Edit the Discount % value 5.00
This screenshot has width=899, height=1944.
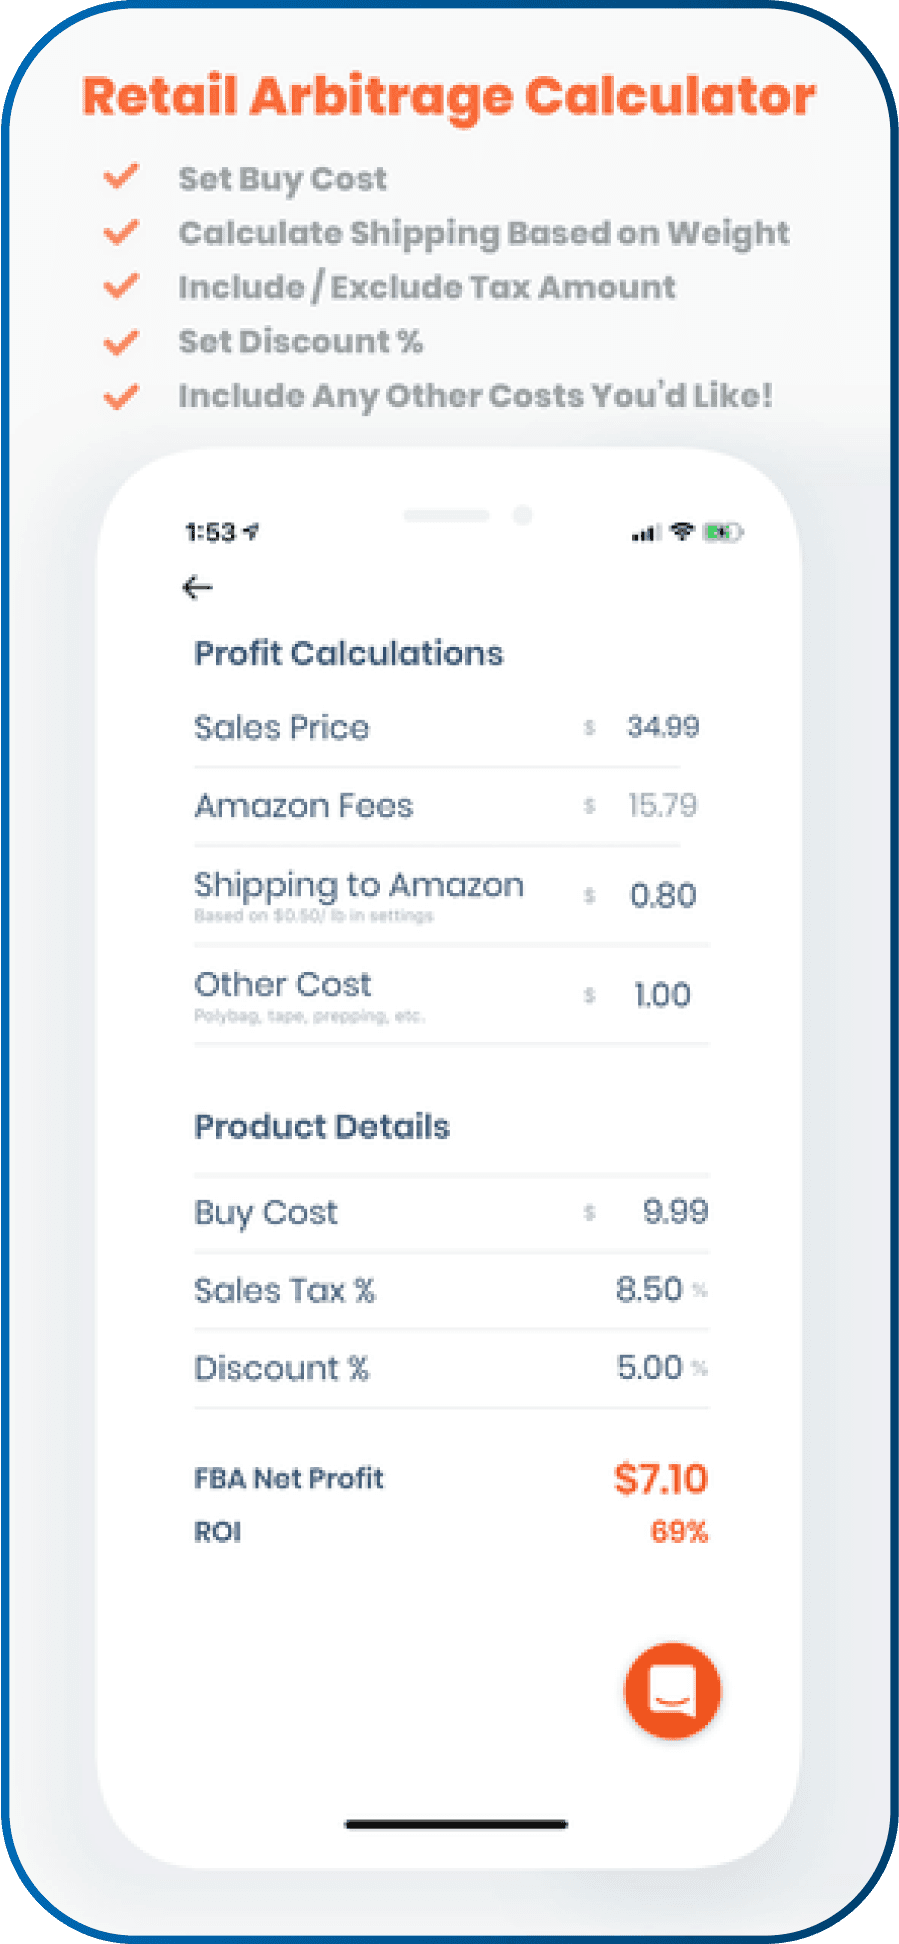pyautogui.click(x=649, y=1368)
